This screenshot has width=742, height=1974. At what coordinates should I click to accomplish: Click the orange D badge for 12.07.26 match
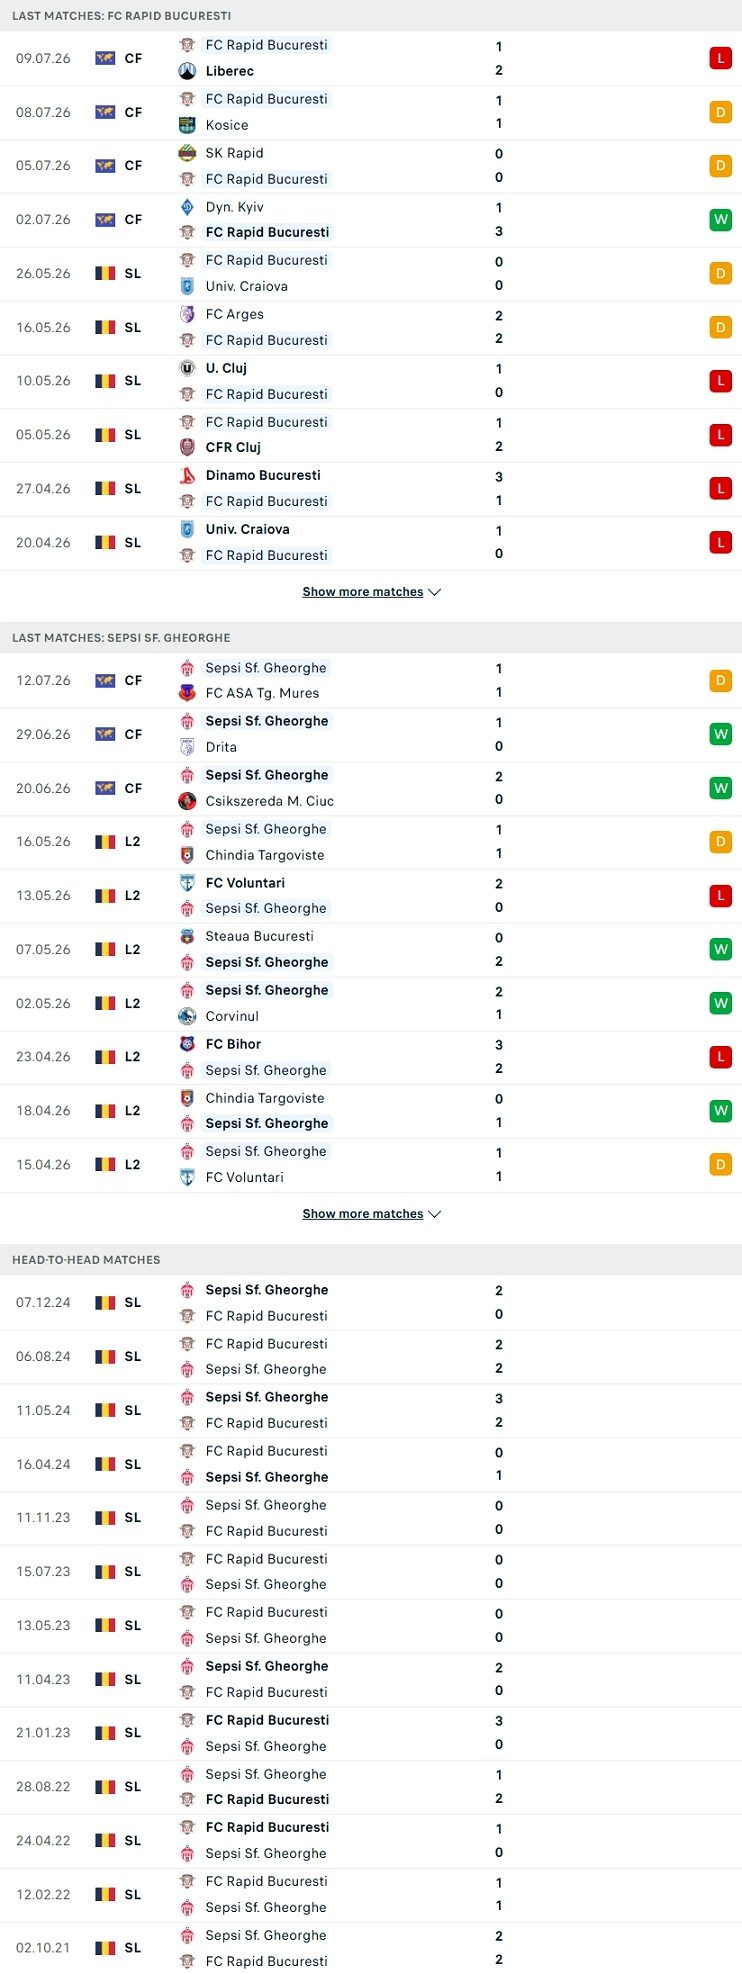click(720, 681)
